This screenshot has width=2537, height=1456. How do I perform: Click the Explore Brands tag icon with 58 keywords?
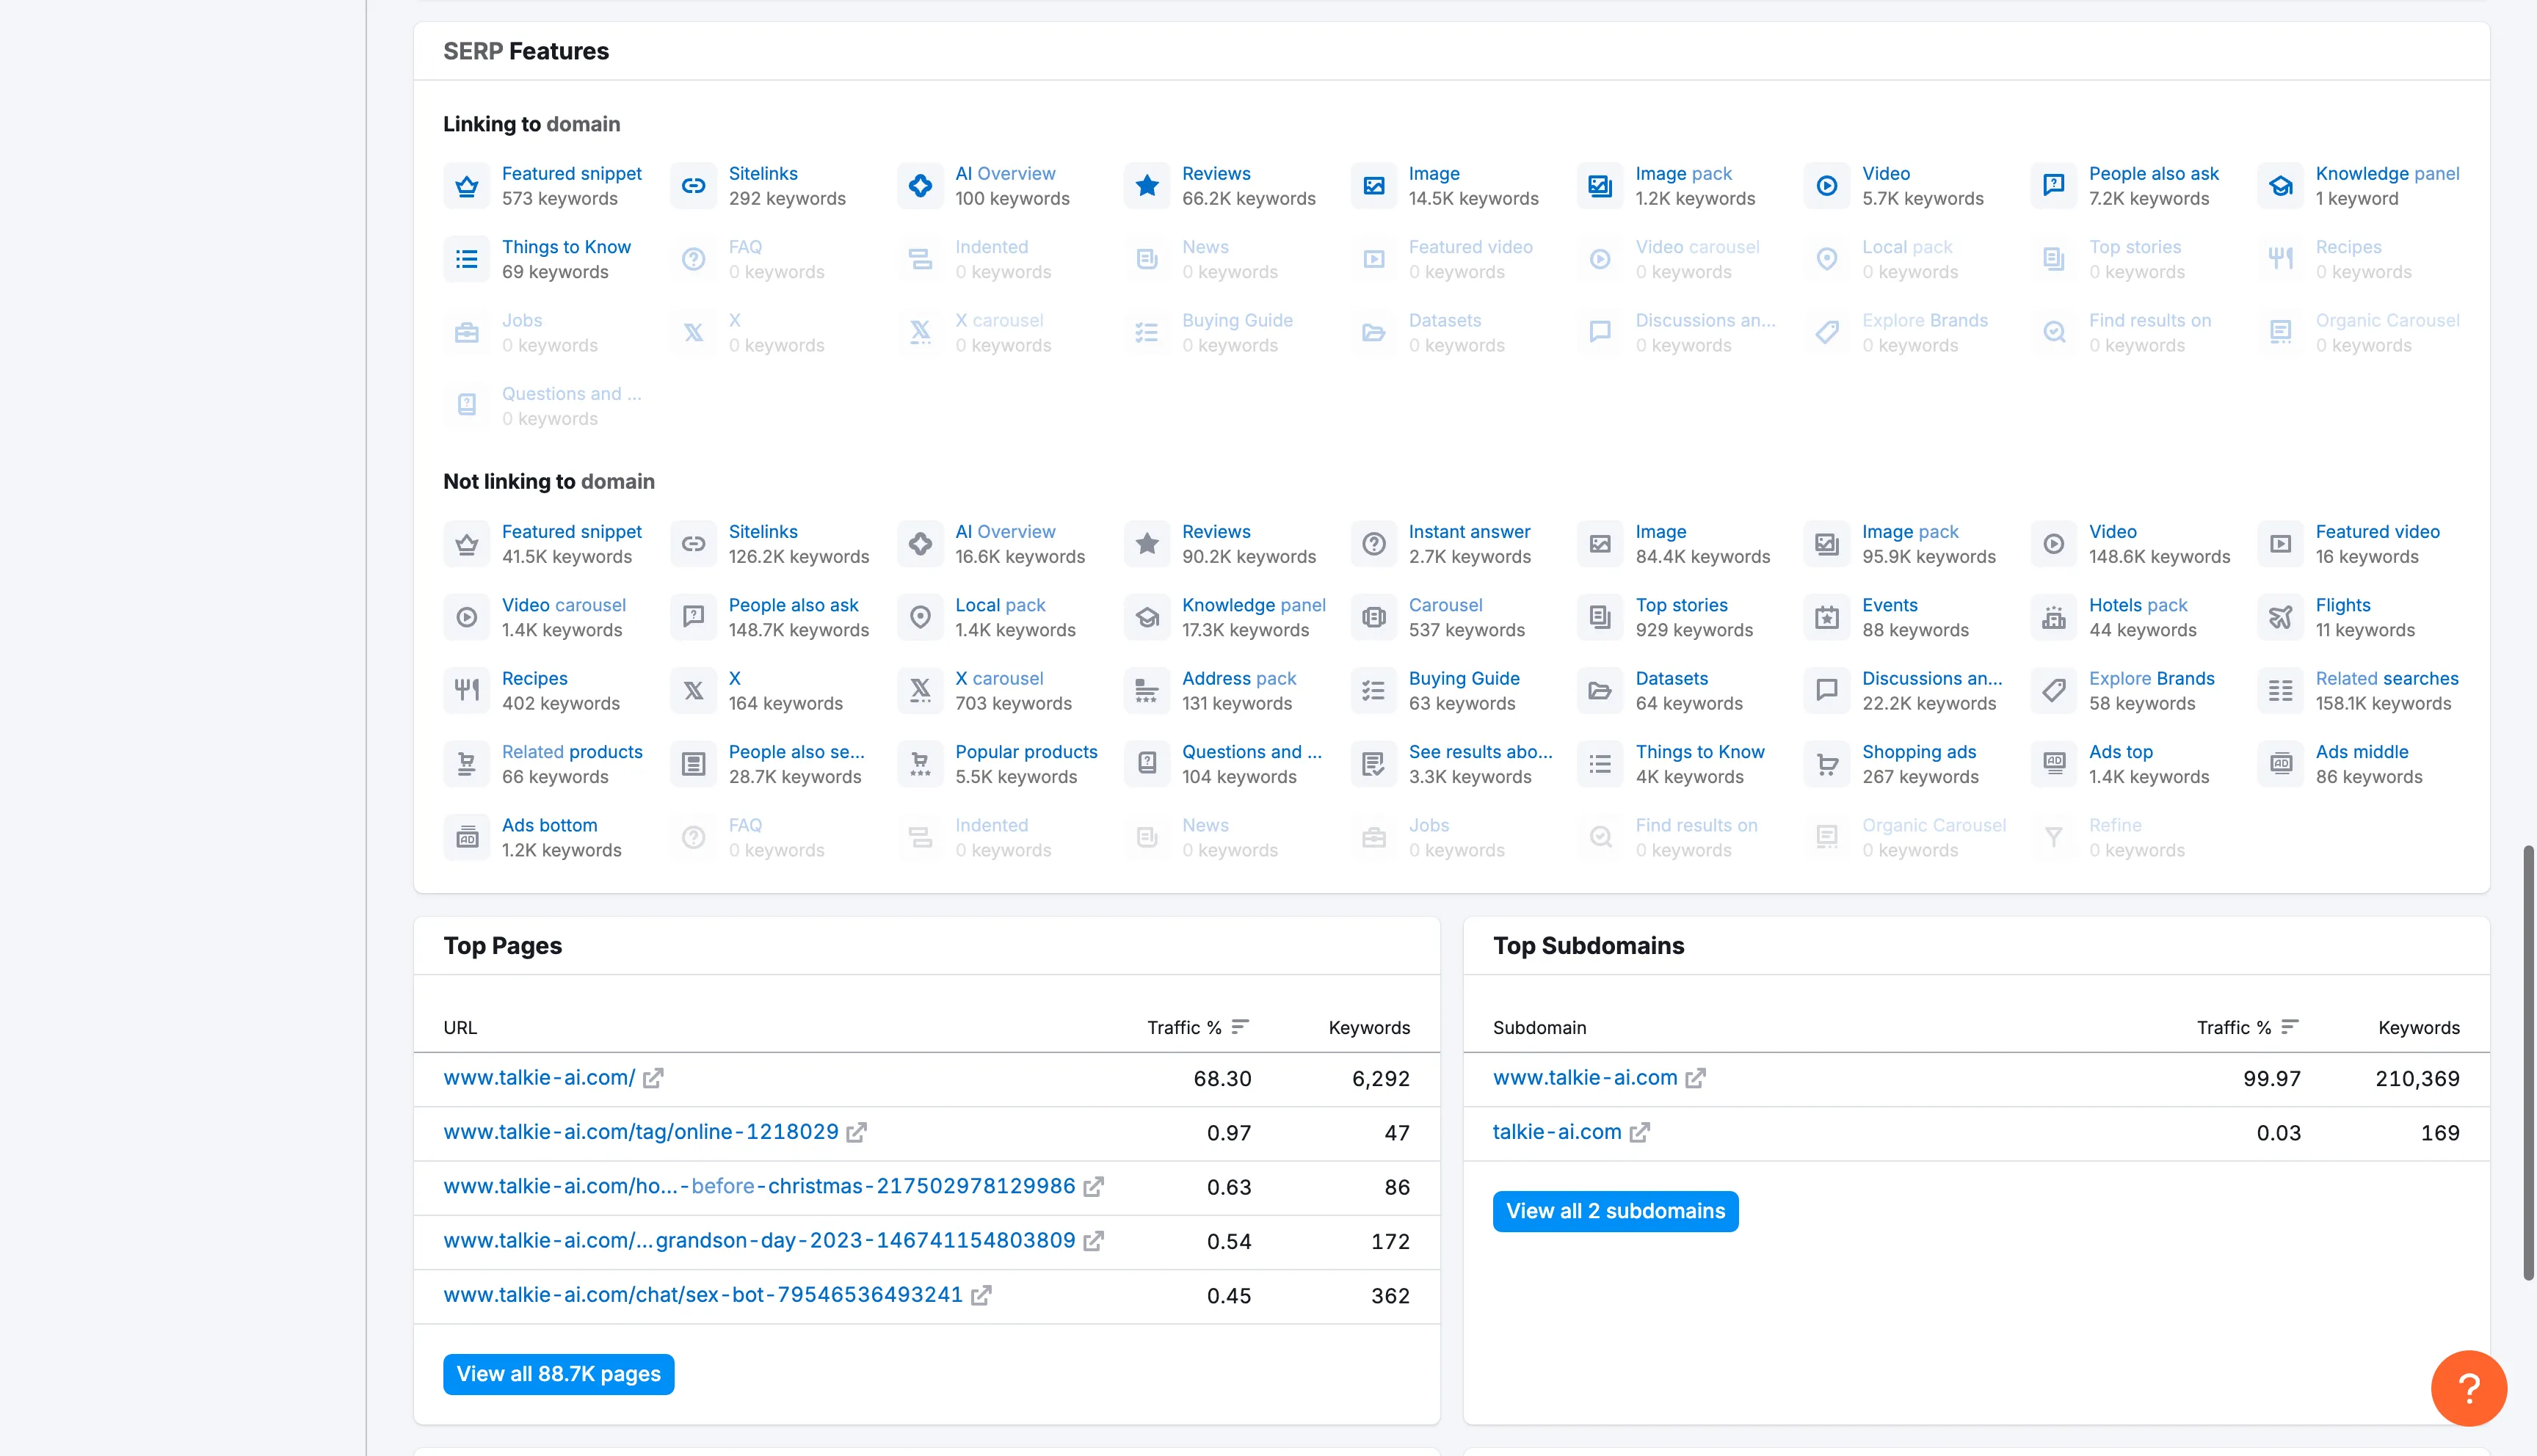pos(2054,690)
